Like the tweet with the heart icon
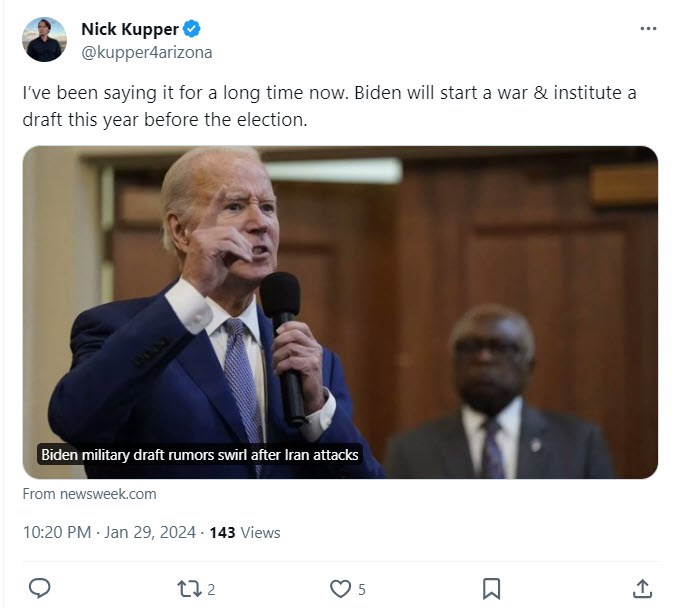Screen dimensions: 677x608 (341, 588)
